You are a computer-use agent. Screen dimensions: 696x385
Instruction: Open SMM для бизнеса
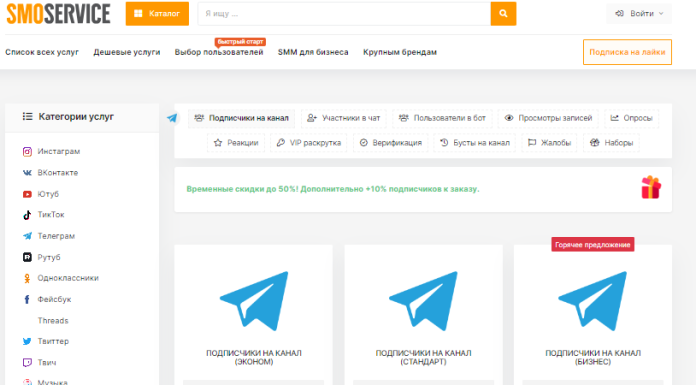(313, 52)
